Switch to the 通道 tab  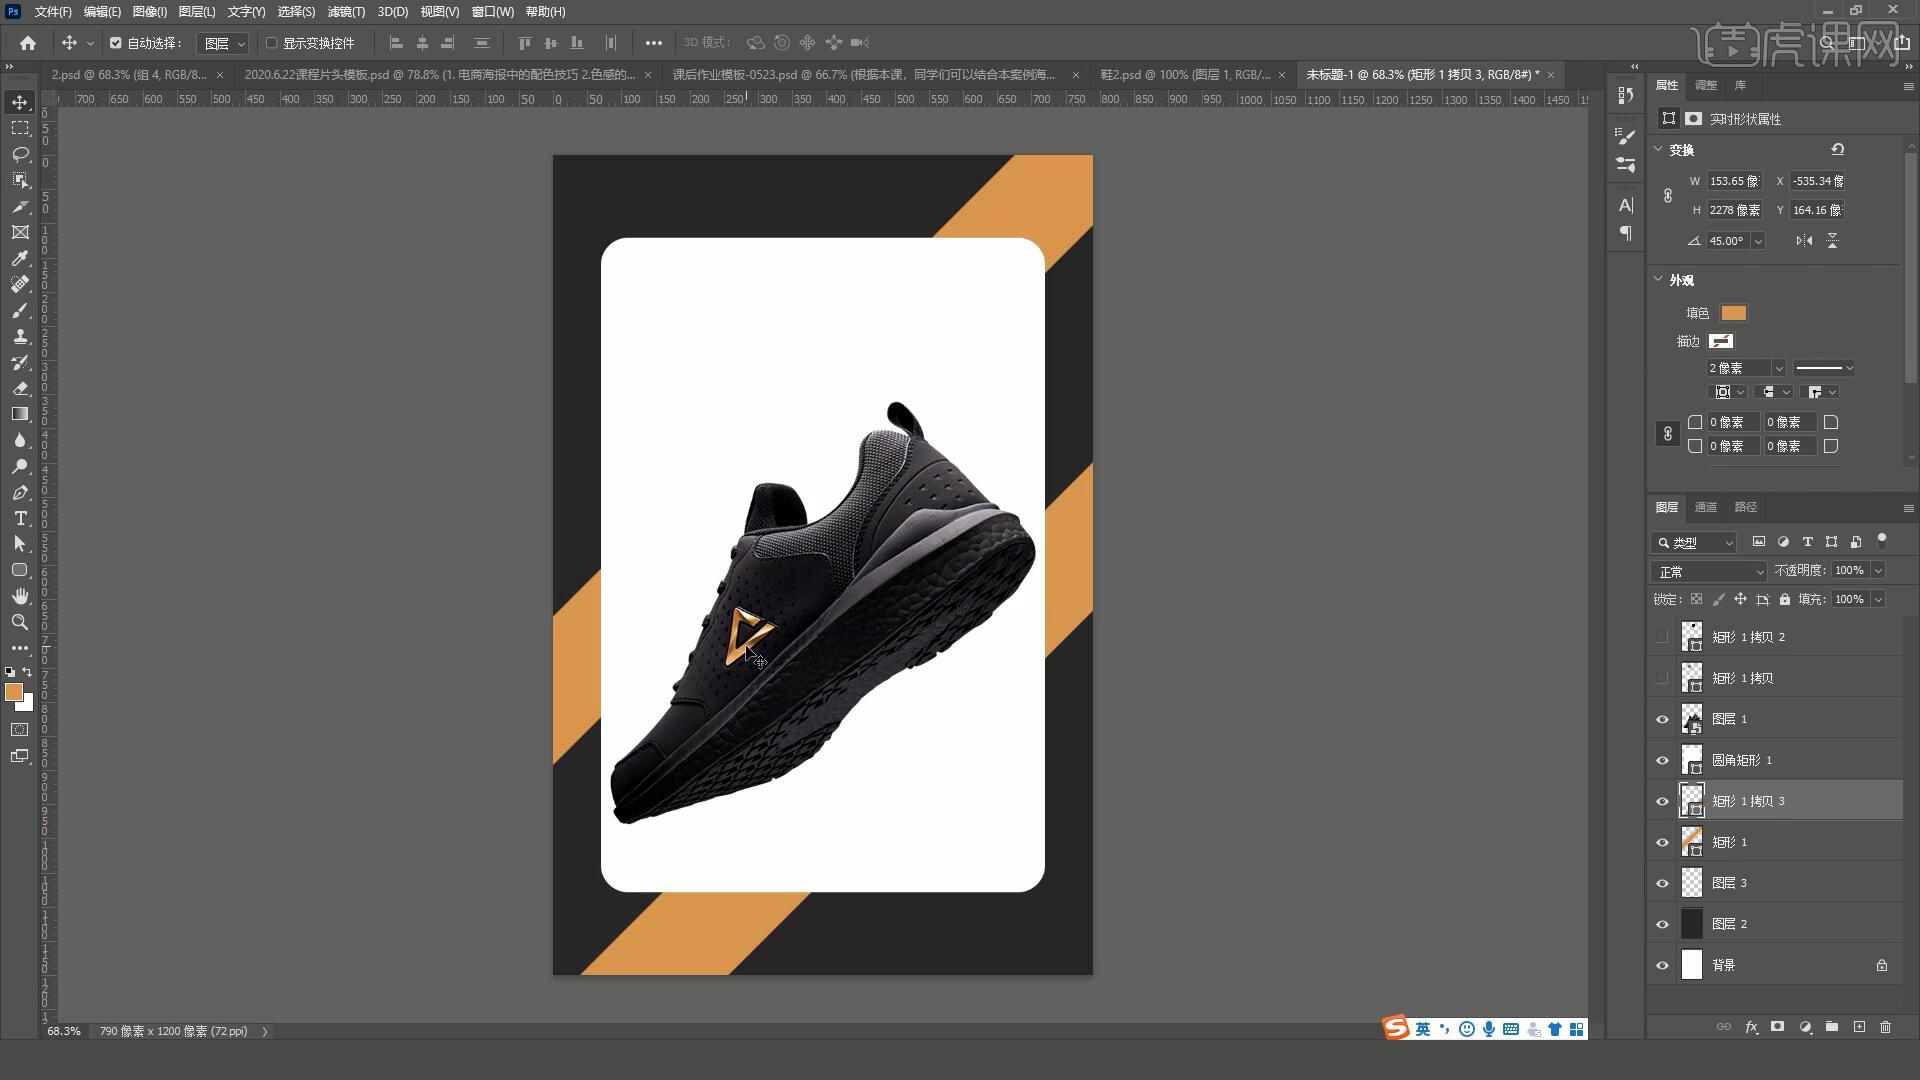pos(1706,507)
